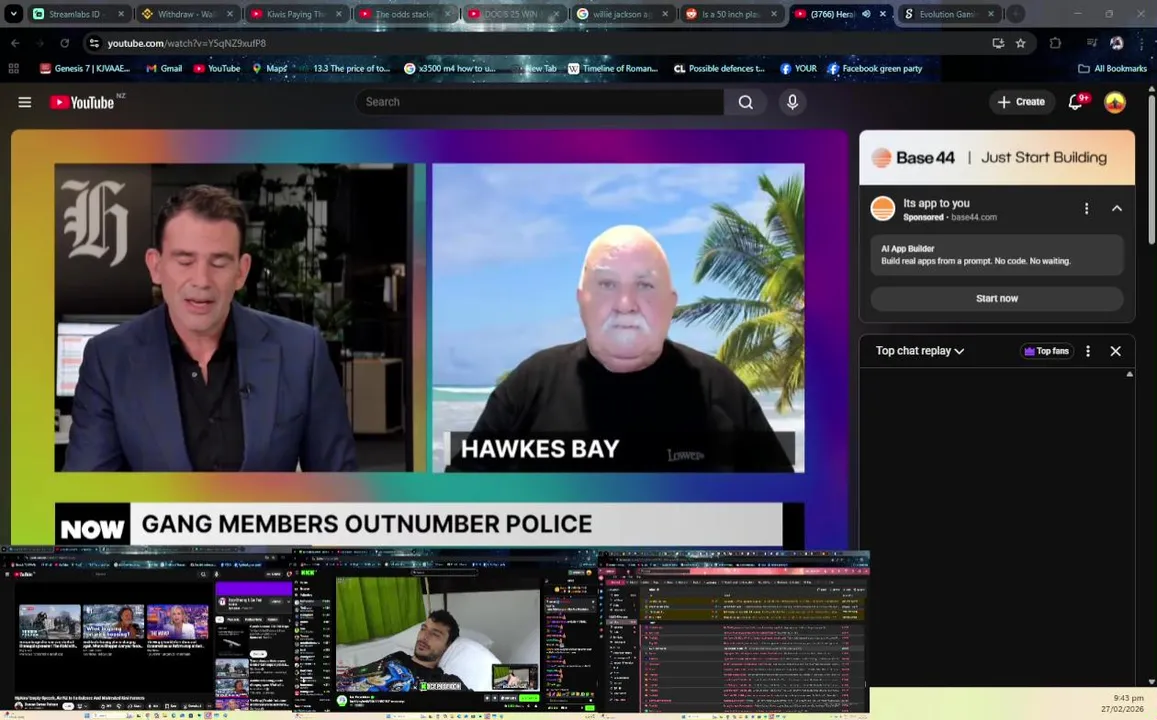Viewport: 1157px width, 720px height.
Task: Switch to the 'DOGS 25 WIN' tab
Action: (511, 14)
